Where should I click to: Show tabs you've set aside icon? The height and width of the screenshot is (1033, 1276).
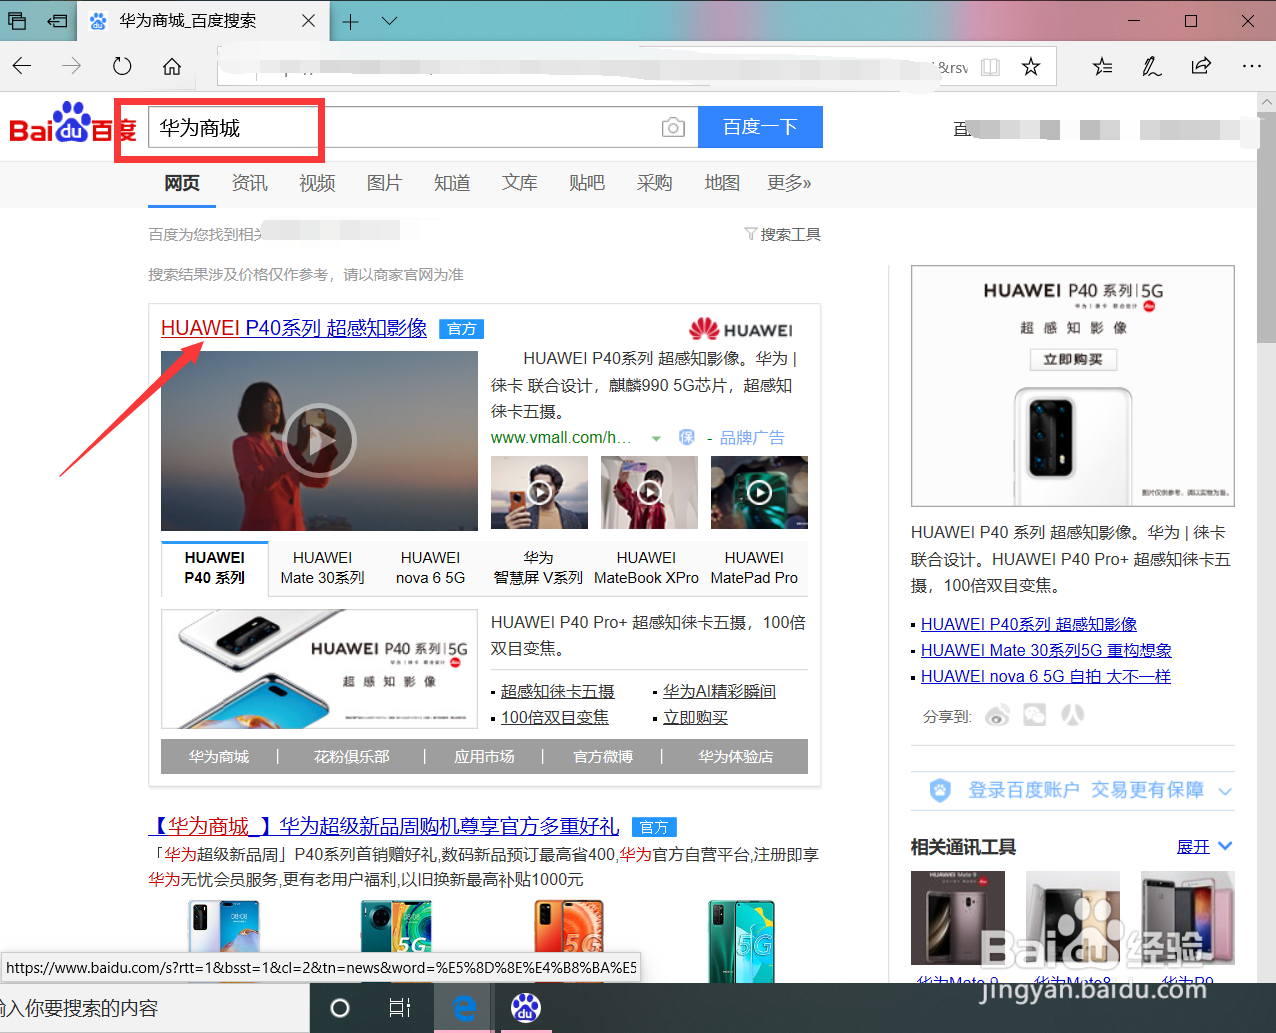[17, 21]
